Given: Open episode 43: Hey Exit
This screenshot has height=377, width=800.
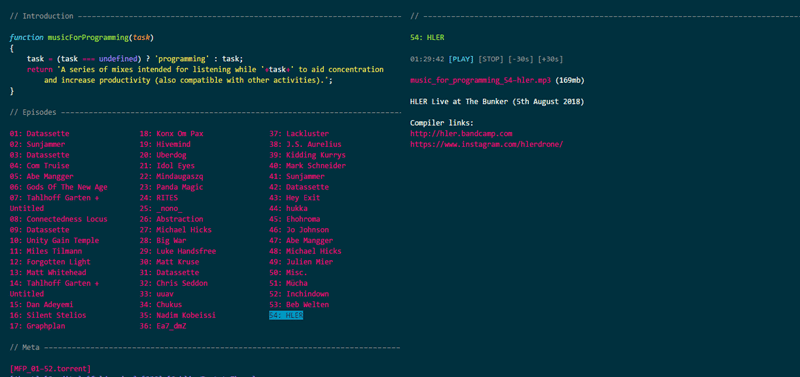Looking at the screenshot, I should point(294,198).
